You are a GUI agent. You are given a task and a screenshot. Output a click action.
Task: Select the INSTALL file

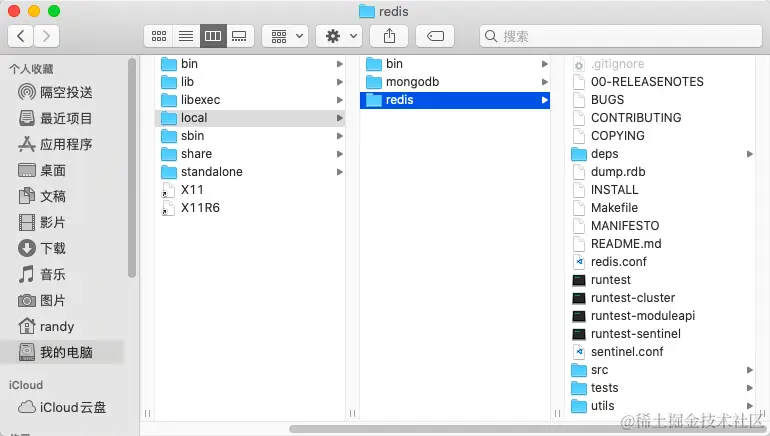point(660,190)
